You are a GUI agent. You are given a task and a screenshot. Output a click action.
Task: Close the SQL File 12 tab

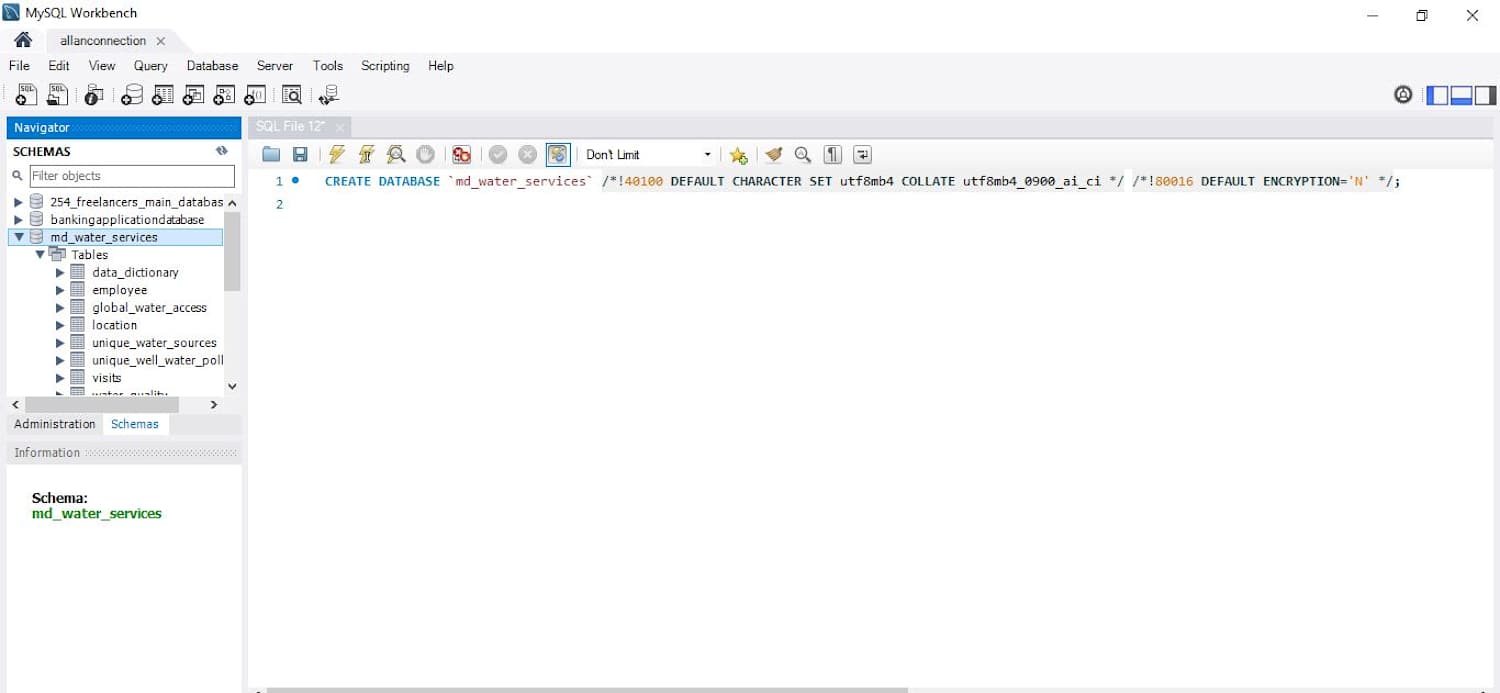(340, 127)
